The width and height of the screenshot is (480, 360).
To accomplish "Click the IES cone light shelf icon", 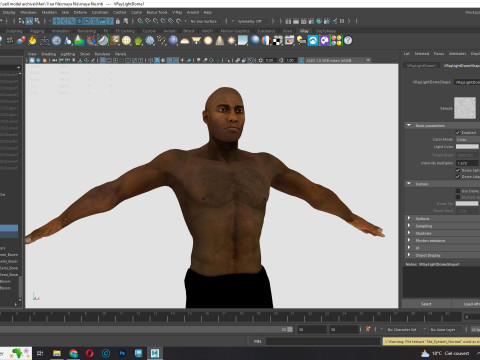I will pyautogui.click(x=220, y=41).
